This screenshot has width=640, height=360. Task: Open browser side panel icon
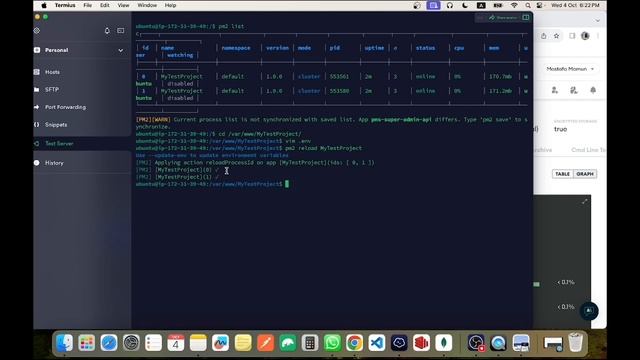(572, 36)
